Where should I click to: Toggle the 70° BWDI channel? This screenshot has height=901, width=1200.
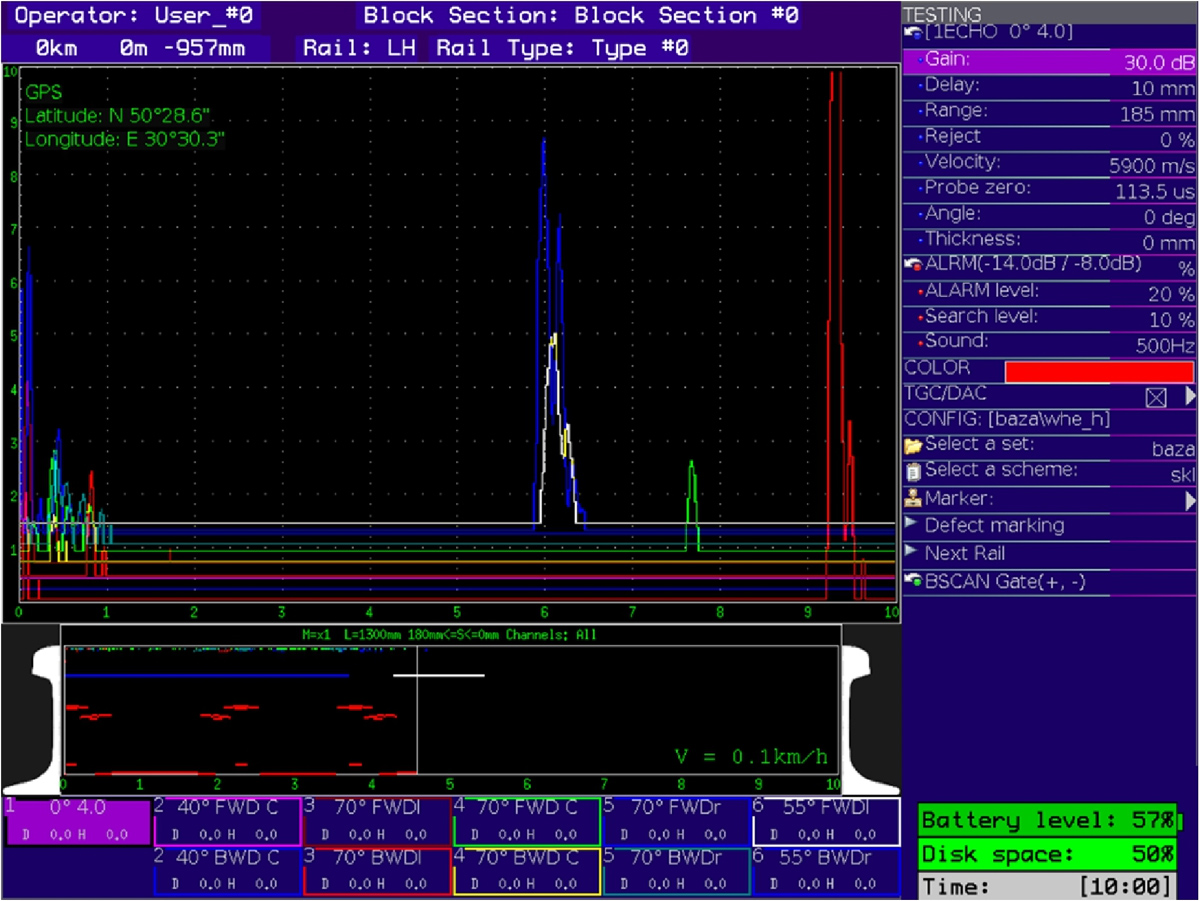pyautogui.click(x=375, y=870)
